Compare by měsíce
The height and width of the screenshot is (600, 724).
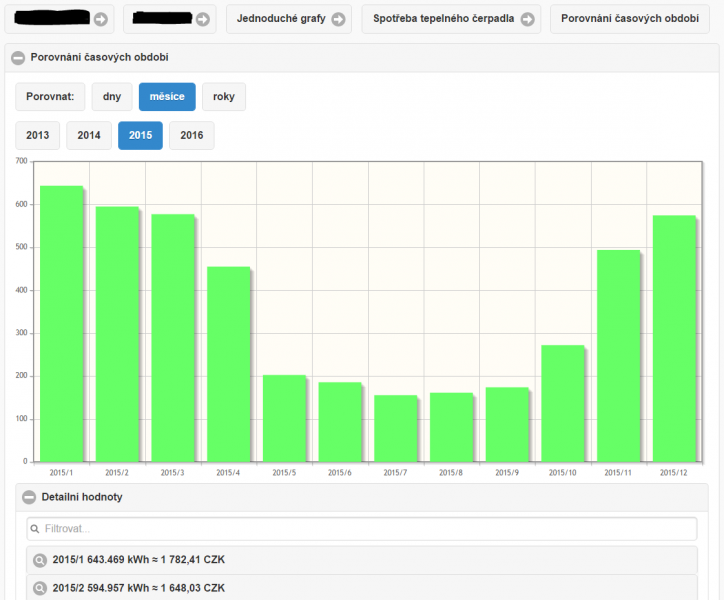pyautogui.click(x=167, y=97)
